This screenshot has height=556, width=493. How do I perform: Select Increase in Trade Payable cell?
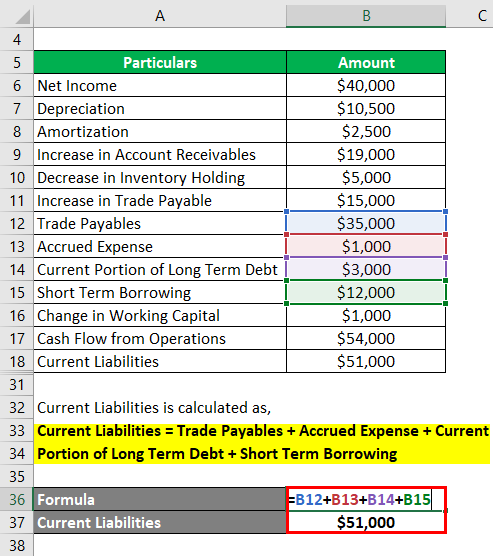[x=160, y=200]
